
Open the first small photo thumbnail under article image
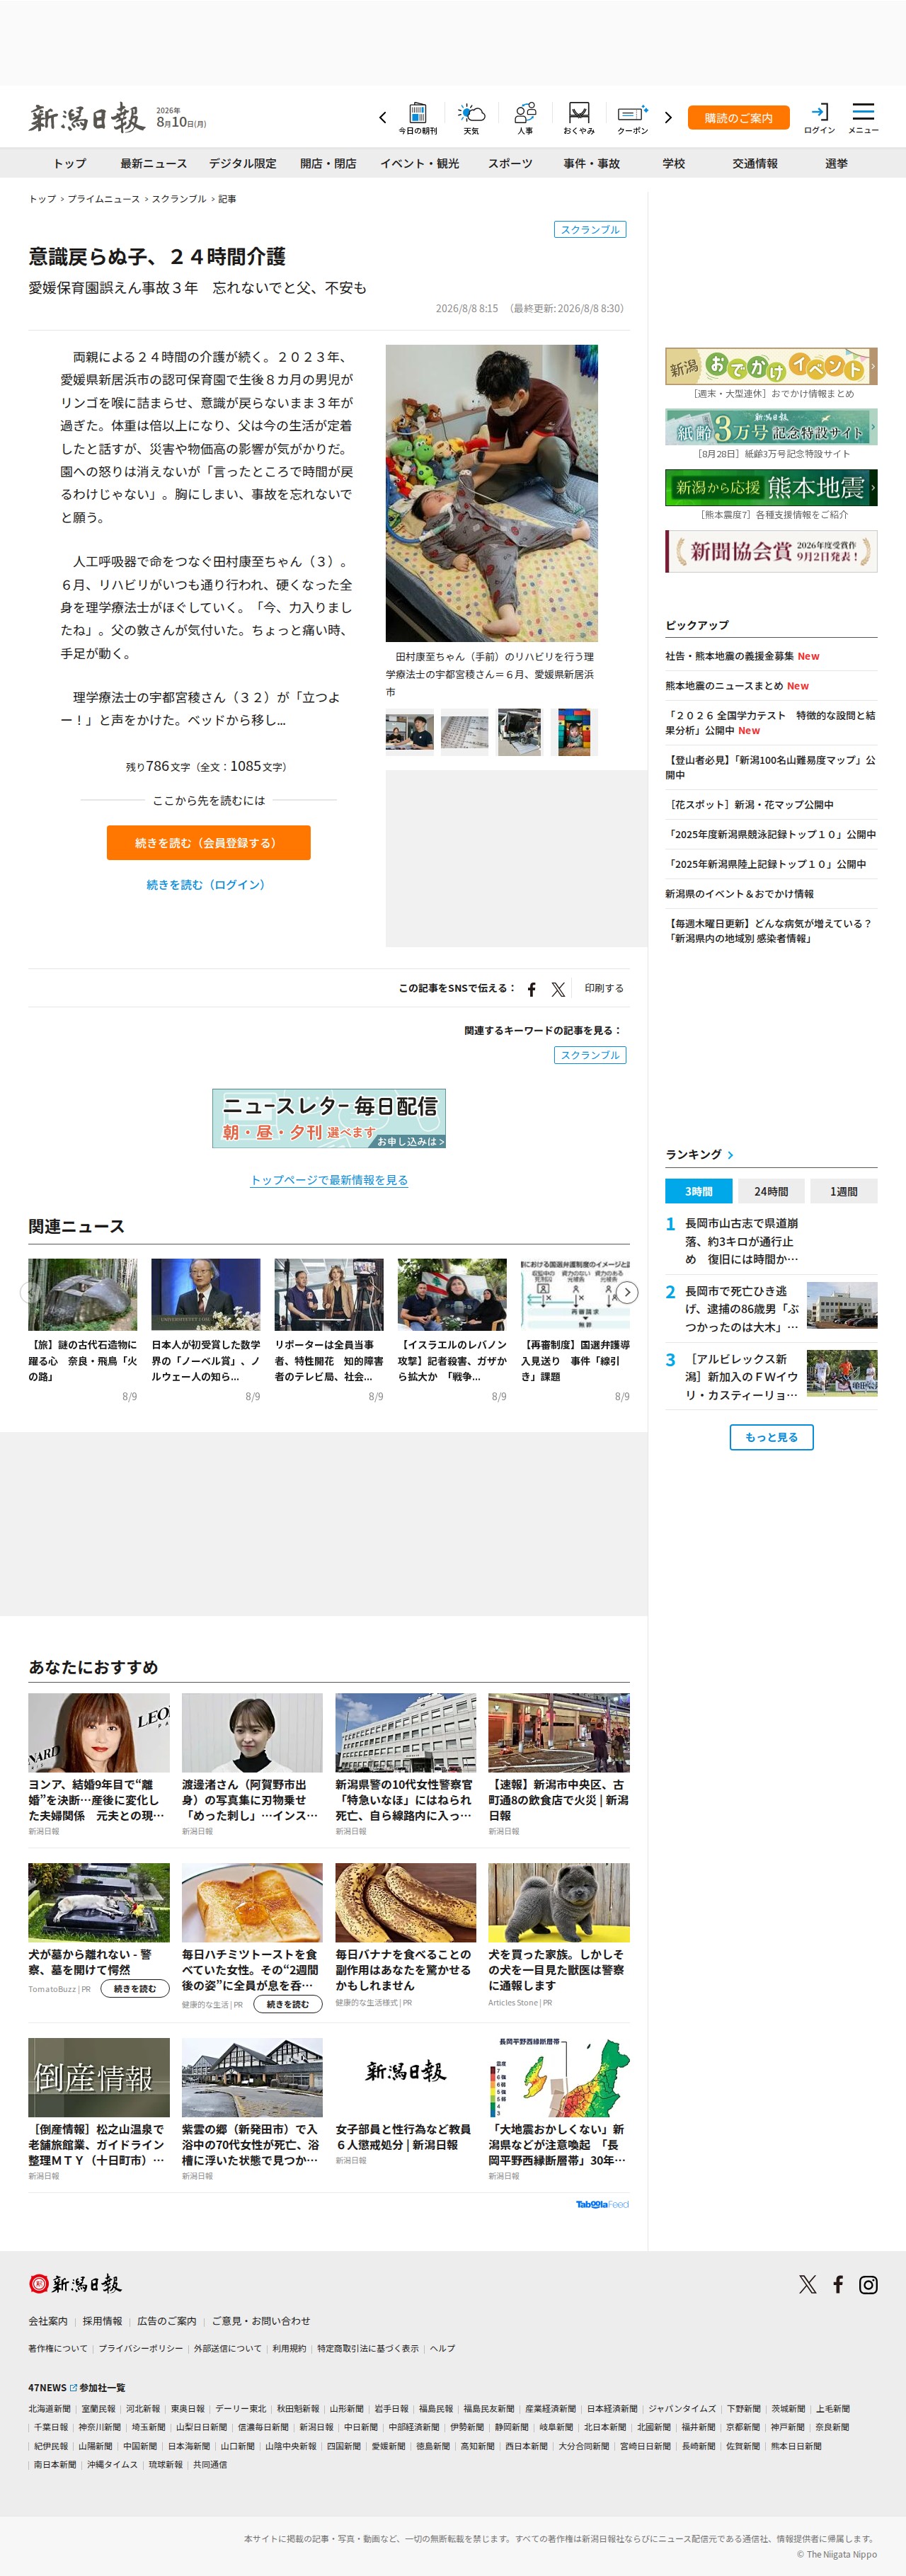click(409, 732)
